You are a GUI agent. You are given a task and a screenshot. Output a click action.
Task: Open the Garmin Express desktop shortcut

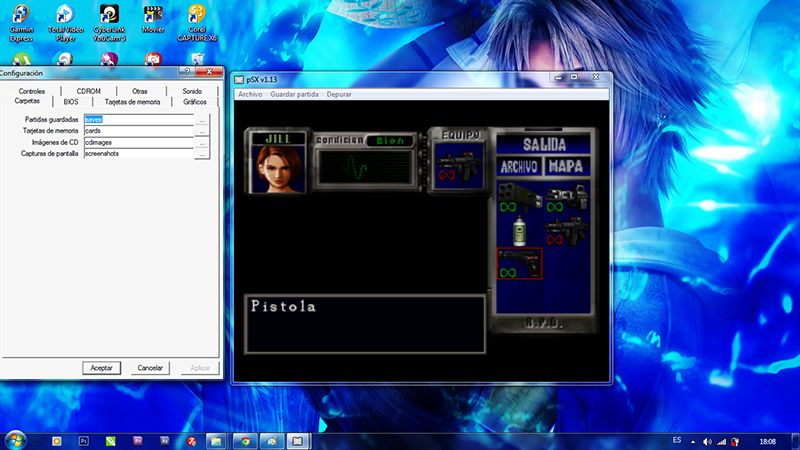tap(21, 23)
